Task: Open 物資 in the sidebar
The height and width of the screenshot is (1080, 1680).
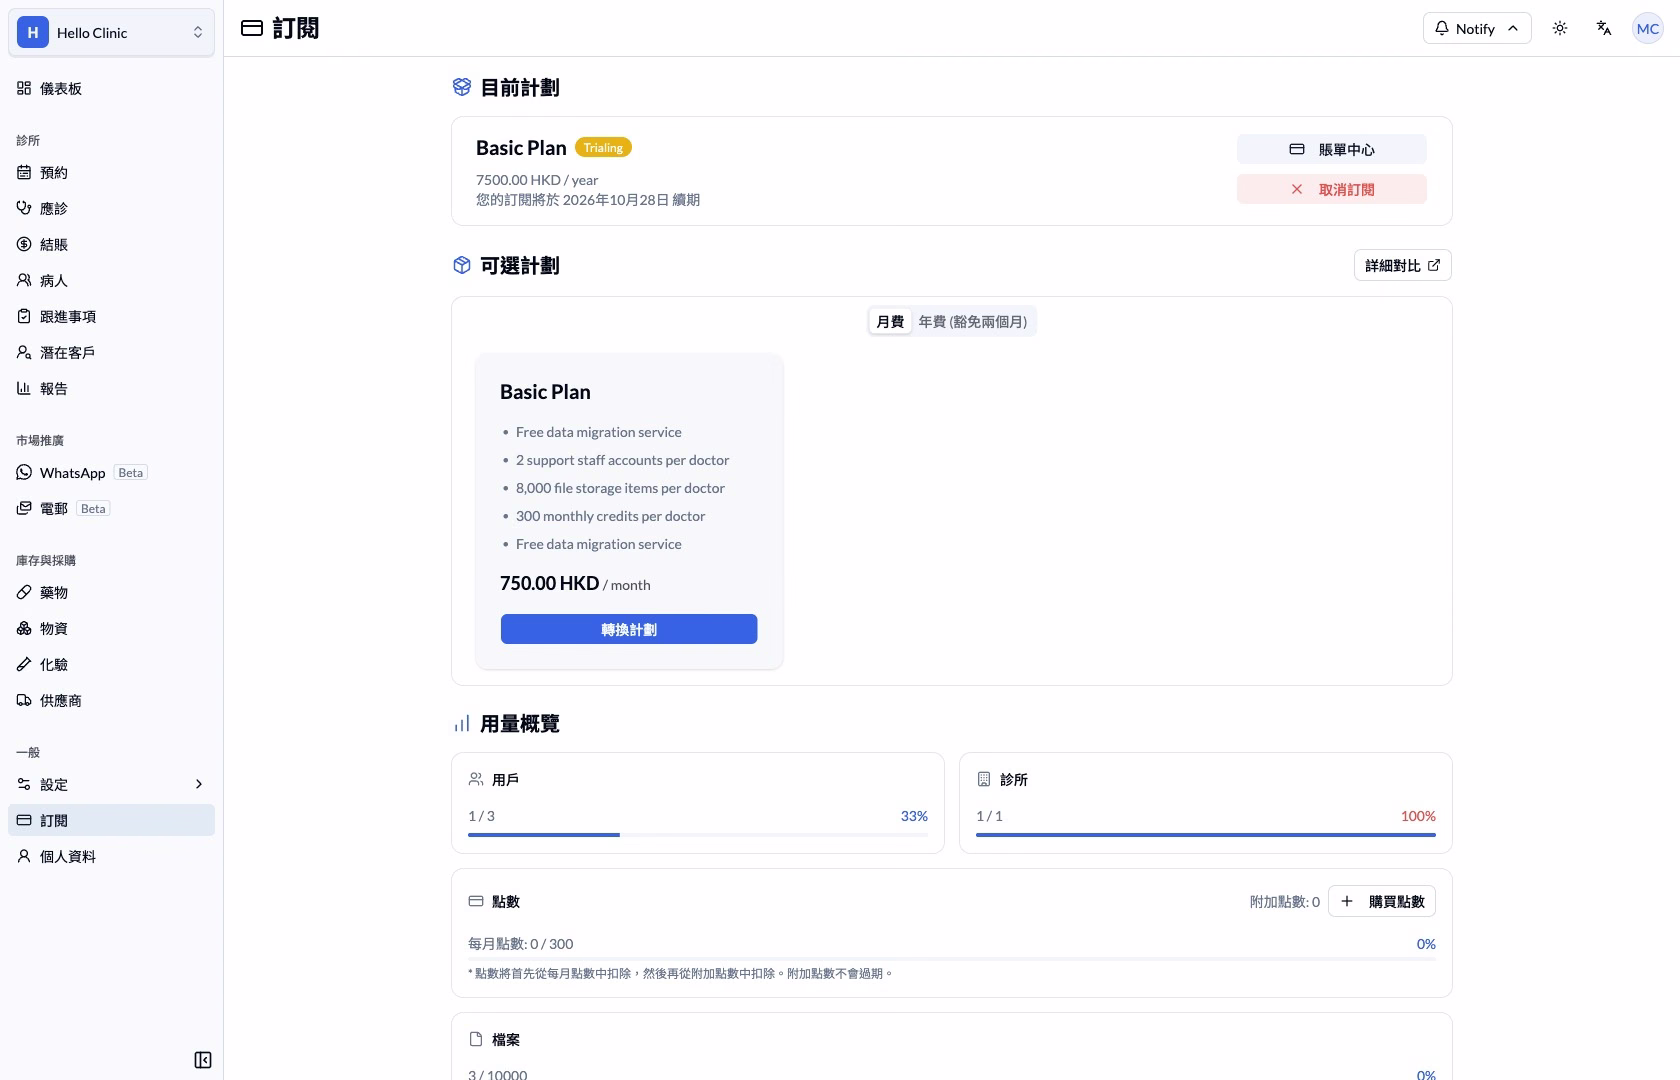Action: click(111, 628)
